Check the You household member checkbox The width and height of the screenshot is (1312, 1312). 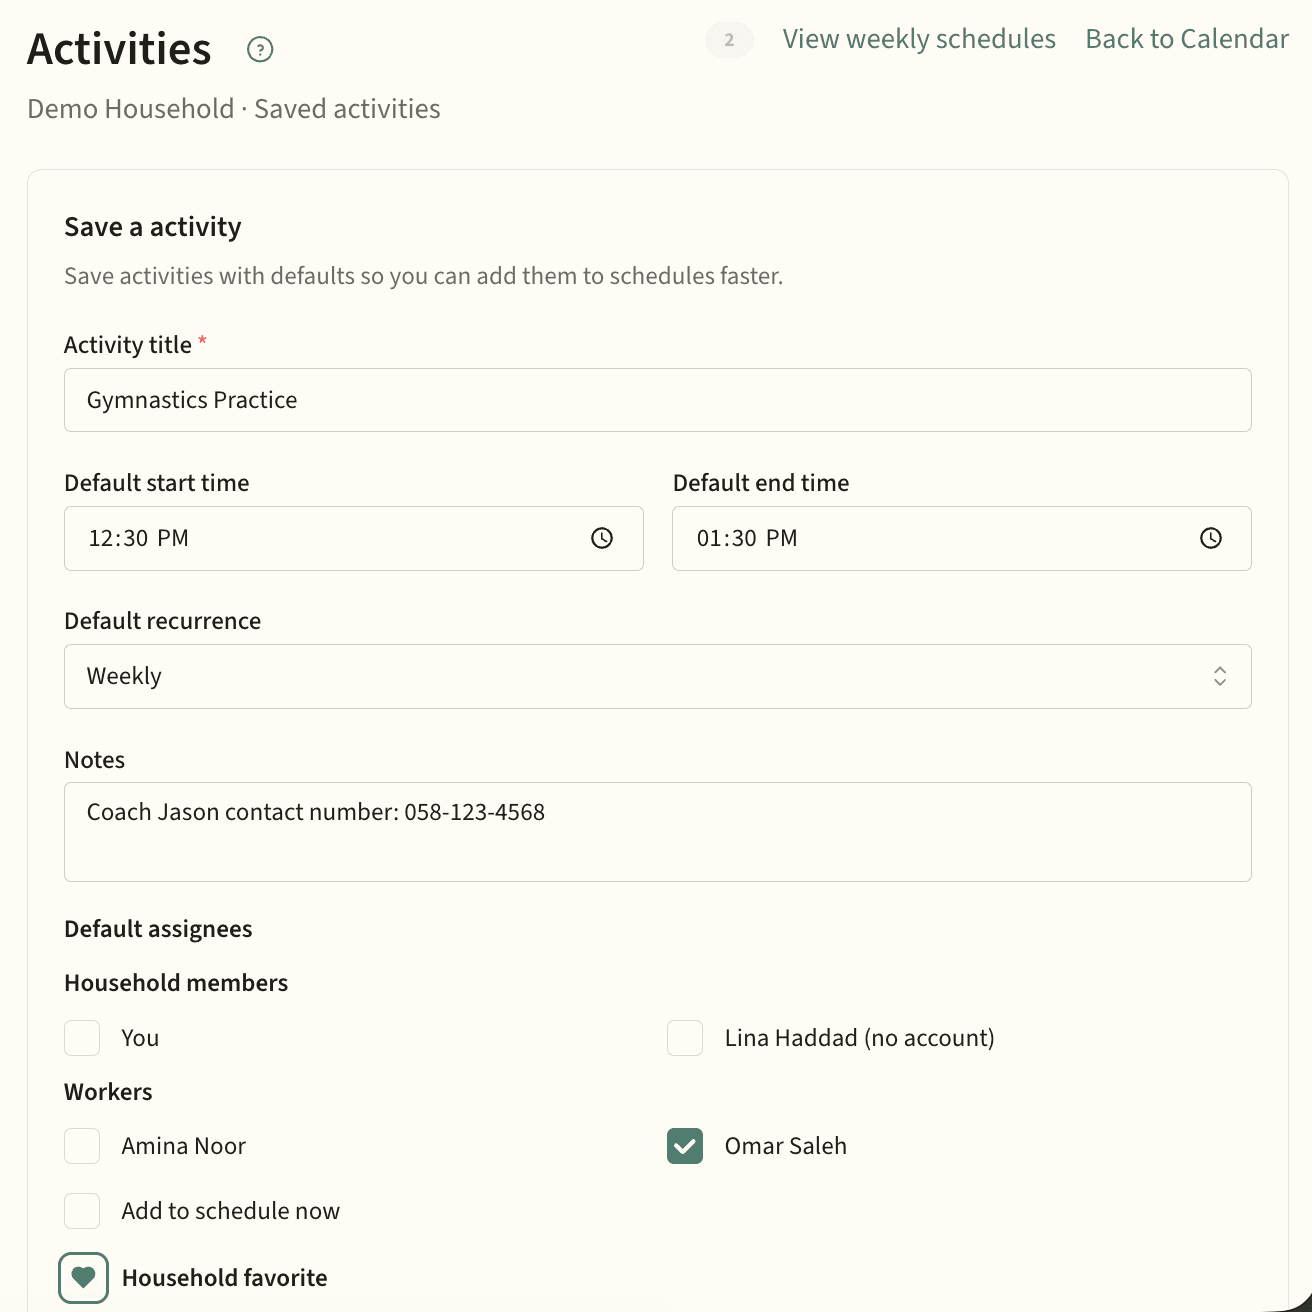(82, 1038)
